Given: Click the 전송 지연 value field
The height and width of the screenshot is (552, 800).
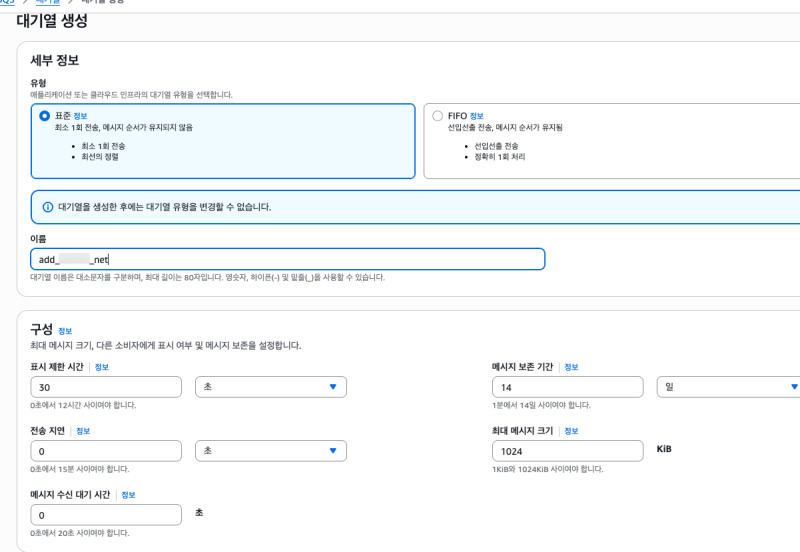Looking at the screenshot, I should pyautogui.click(x=106, y=451).
